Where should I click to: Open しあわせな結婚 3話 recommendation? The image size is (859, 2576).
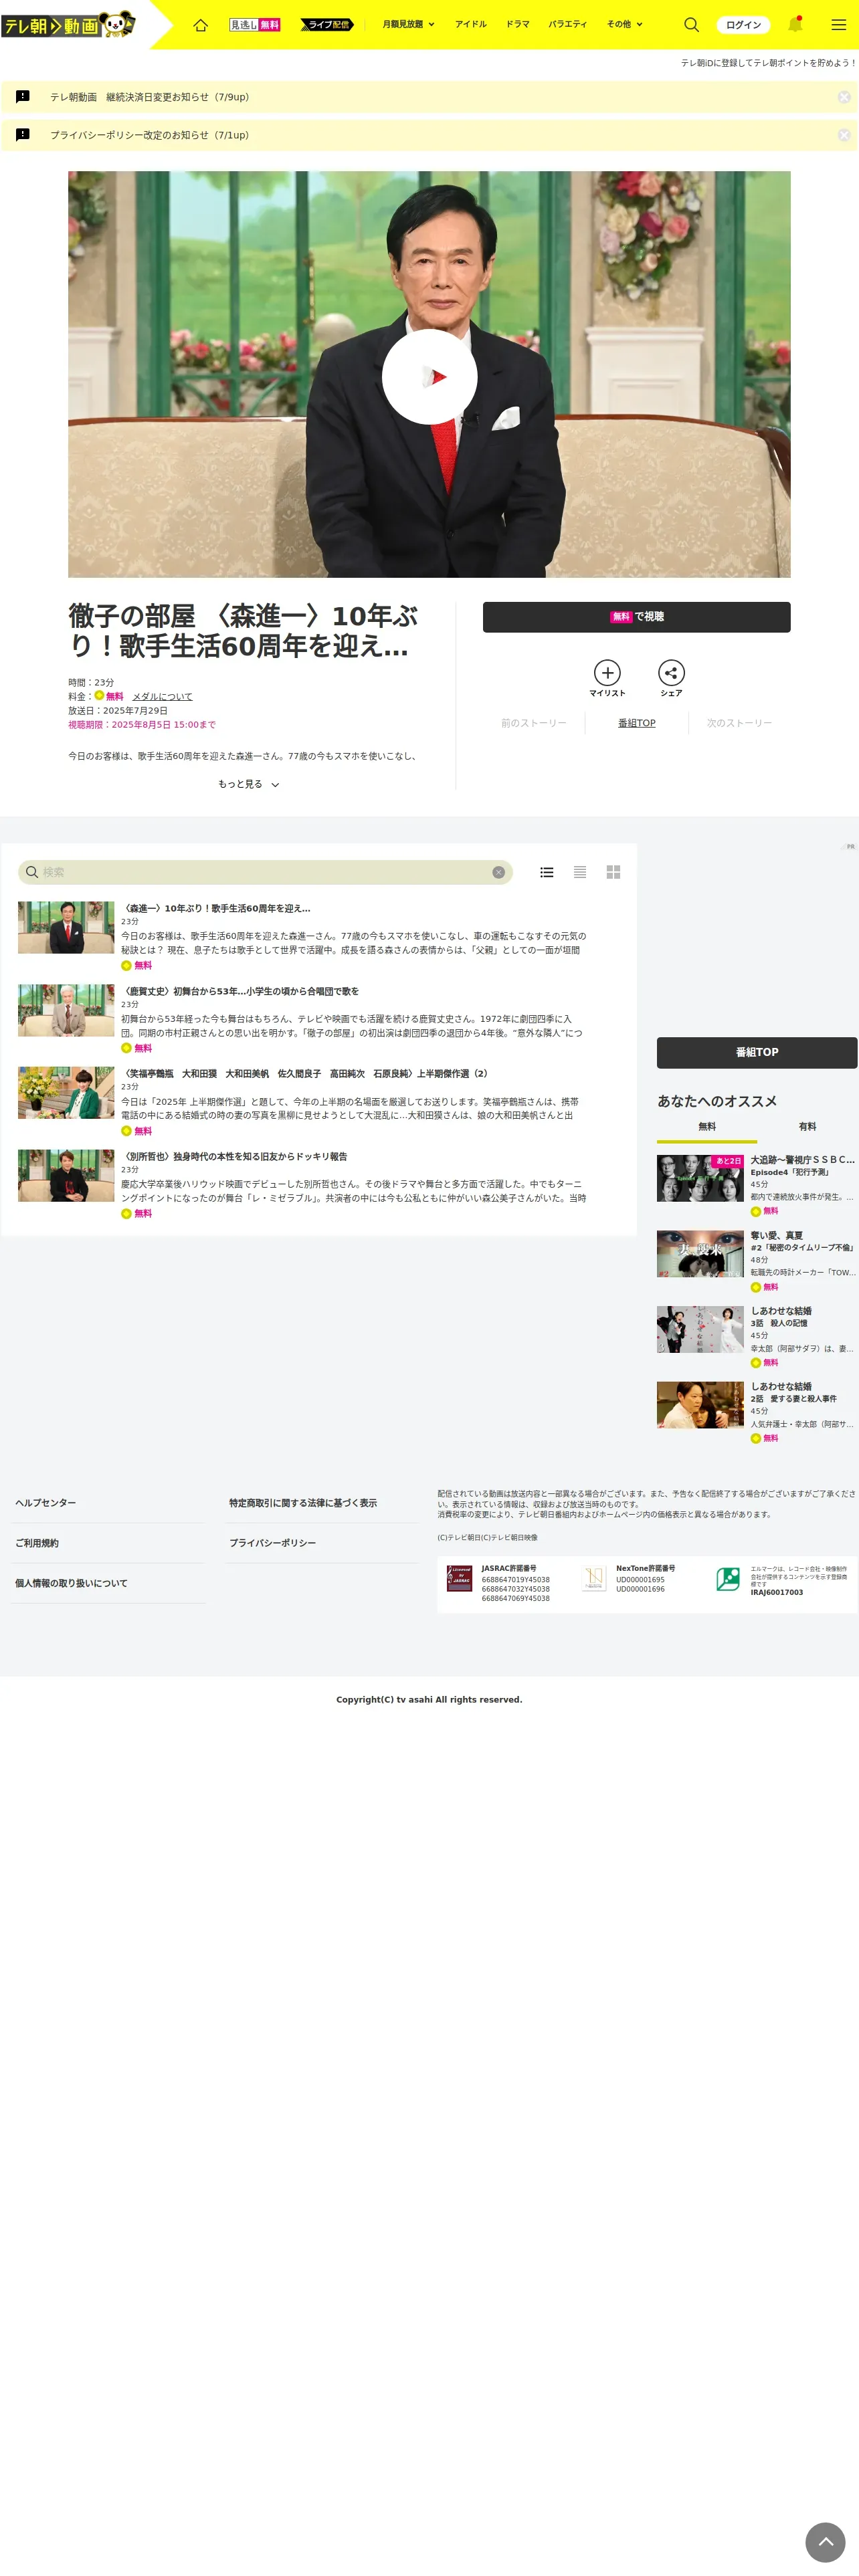click(757, 1336)
